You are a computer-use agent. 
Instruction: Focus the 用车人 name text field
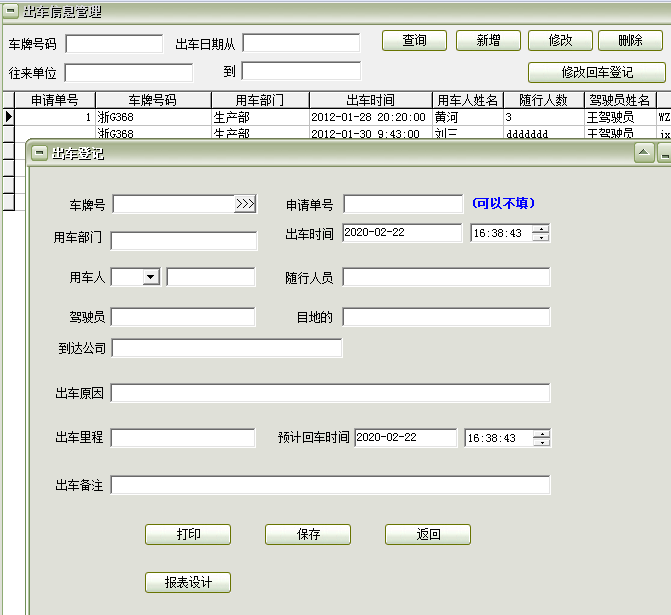pyautogui.click(x=211, y=277)
